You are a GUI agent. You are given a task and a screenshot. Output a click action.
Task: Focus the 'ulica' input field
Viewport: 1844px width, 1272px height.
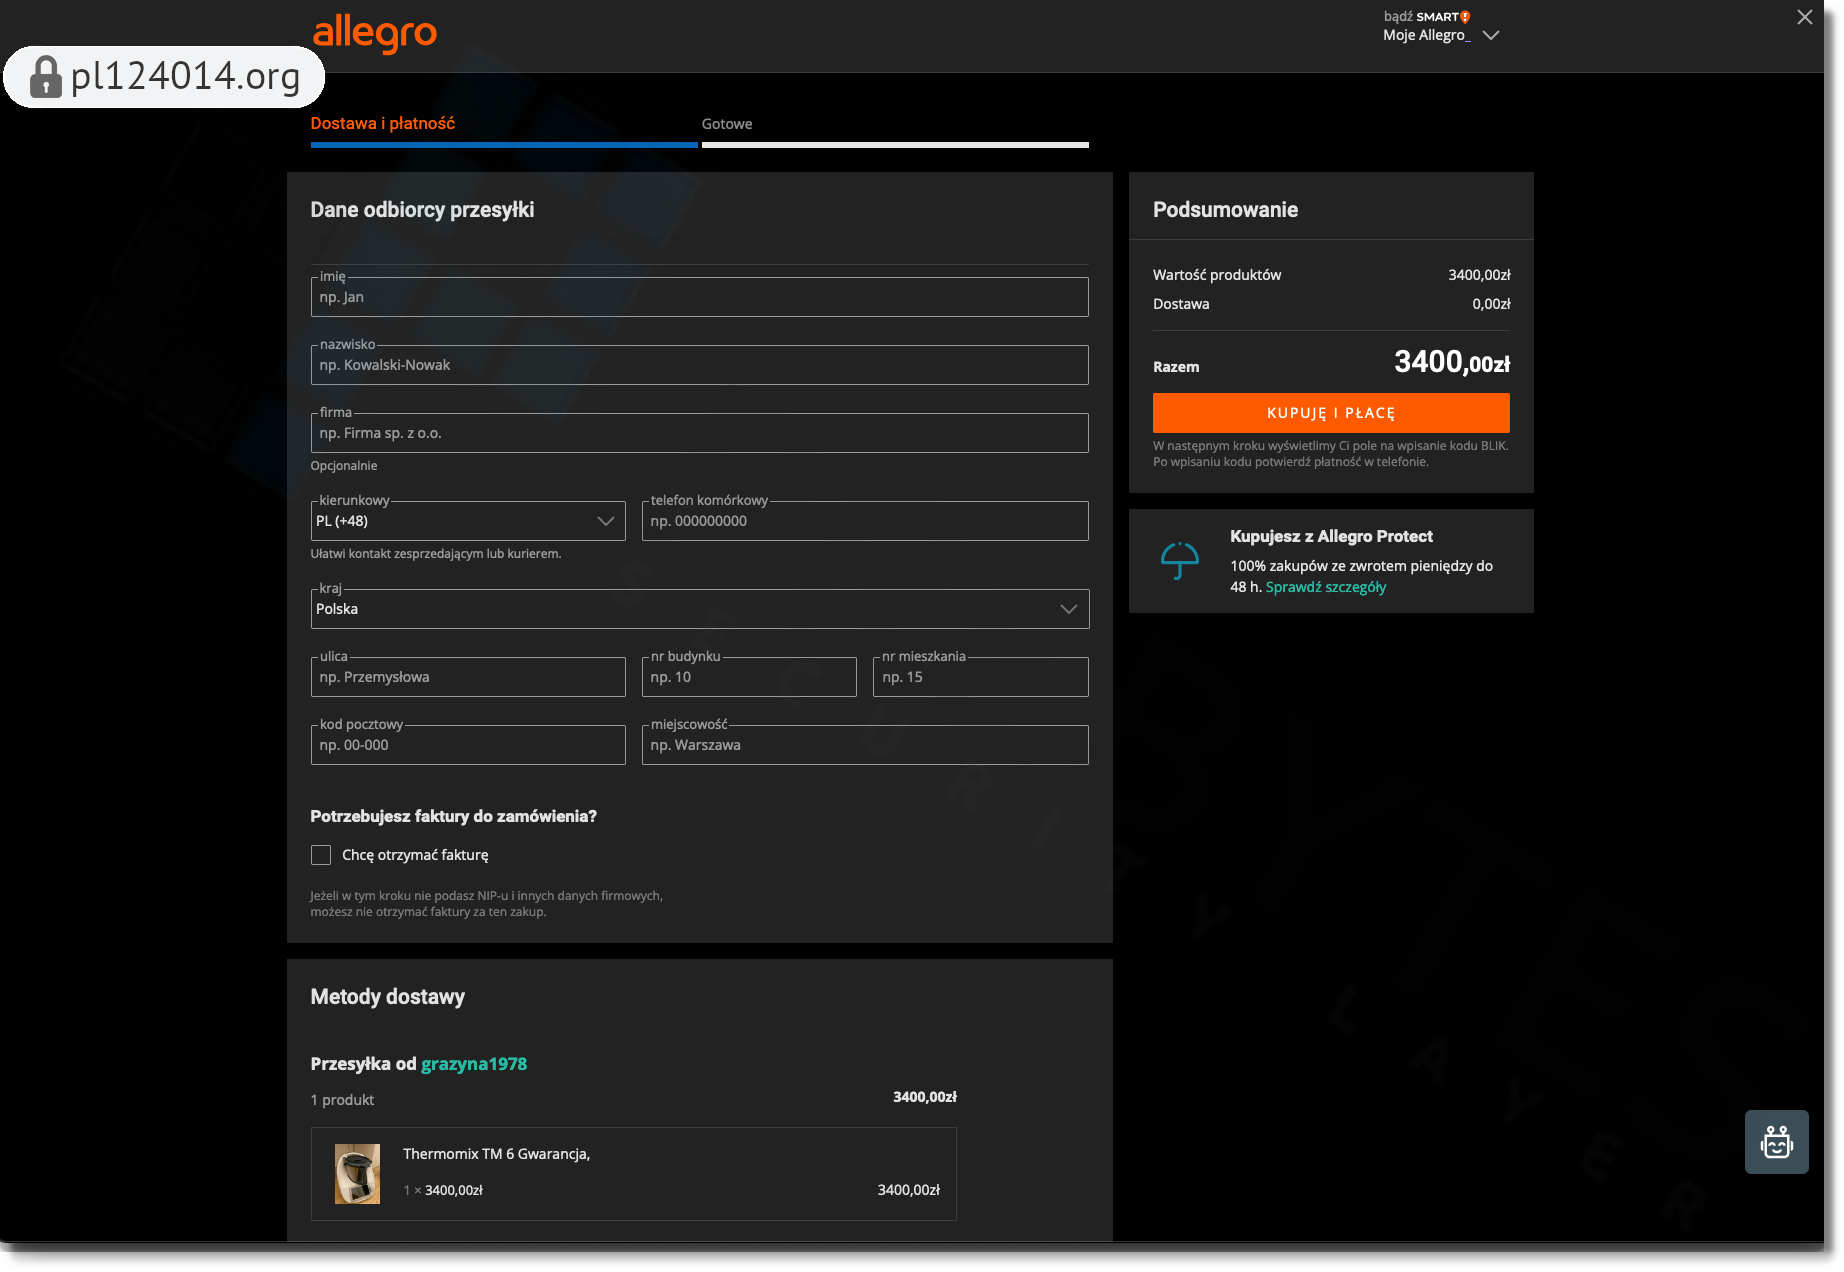pyautogui.click(x=468, y=677)
